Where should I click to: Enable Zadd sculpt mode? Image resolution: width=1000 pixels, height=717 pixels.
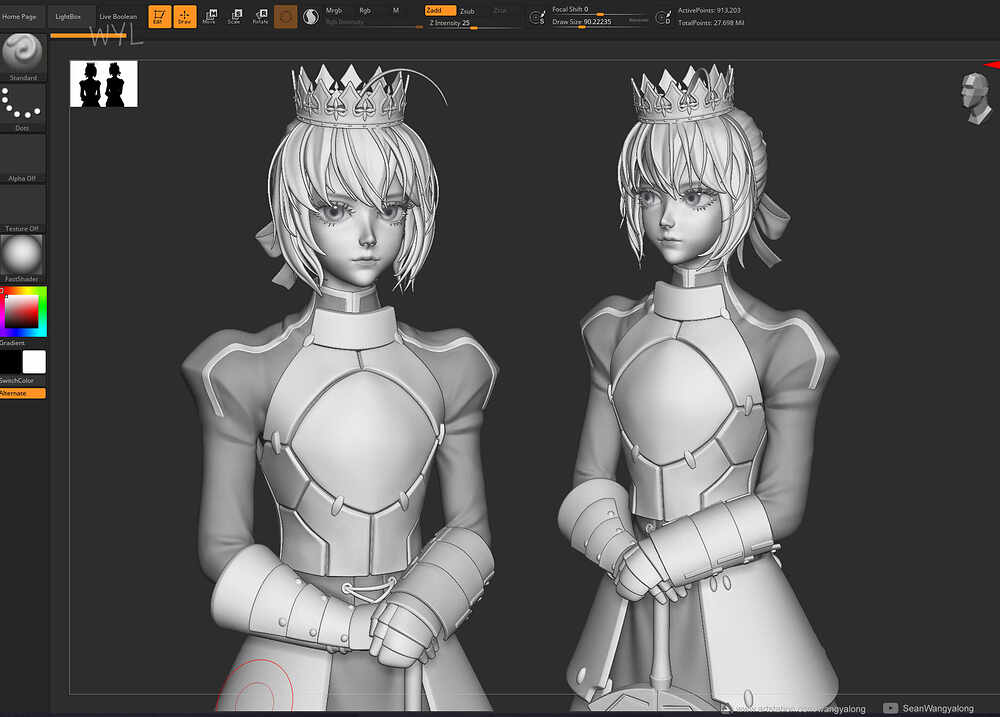click(440, 11)
